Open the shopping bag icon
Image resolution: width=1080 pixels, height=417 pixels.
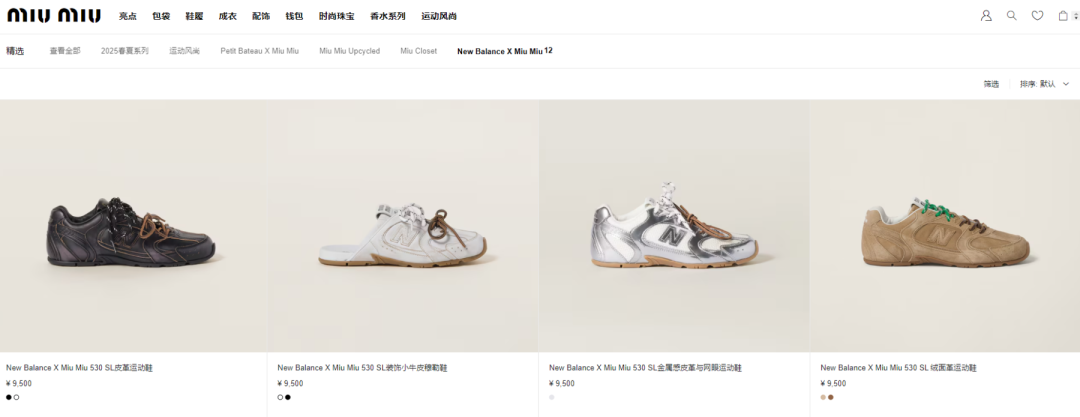[x=1063, y=15]
